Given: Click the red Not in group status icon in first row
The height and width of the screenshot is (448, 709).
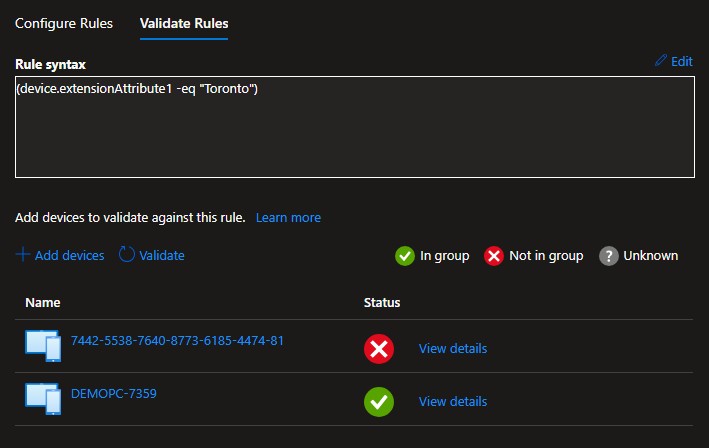Looking at the screenshot, I should tap(379, 348).
